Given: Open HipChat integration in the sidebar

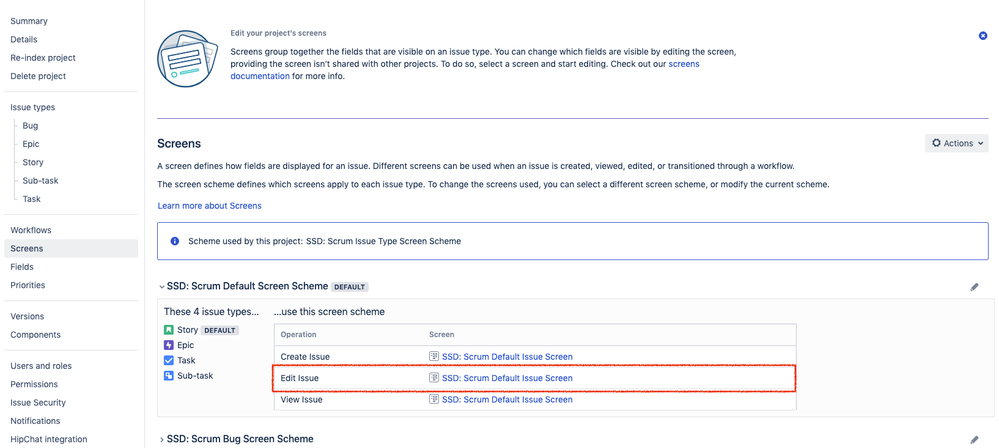Looking at the screenshot, I should [48, 440].
